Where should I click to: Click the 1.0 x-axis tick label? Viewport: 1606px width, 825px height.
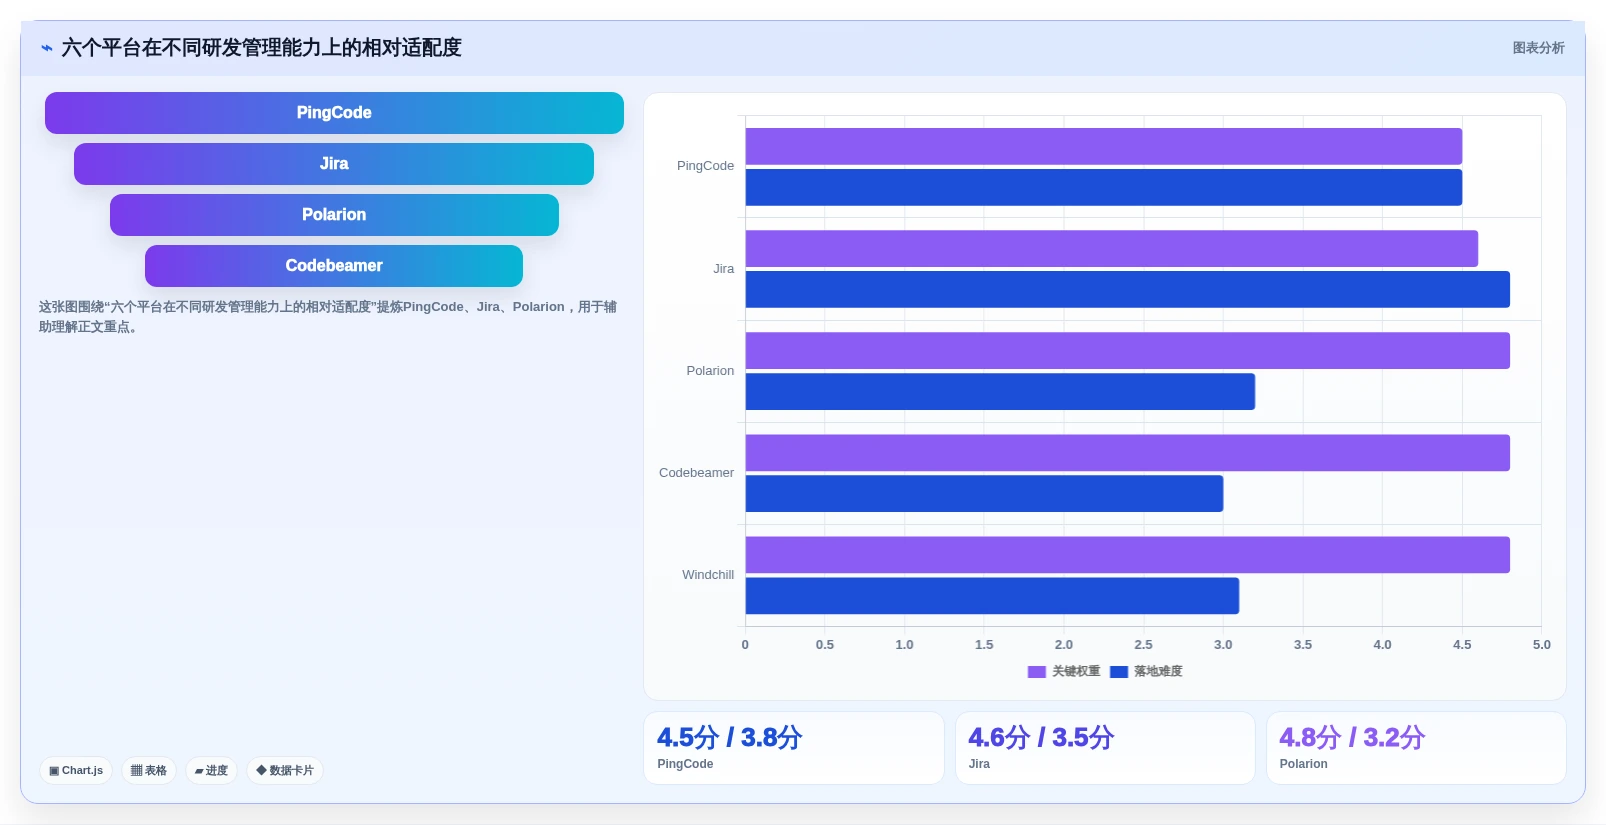(x=904, y=645)
